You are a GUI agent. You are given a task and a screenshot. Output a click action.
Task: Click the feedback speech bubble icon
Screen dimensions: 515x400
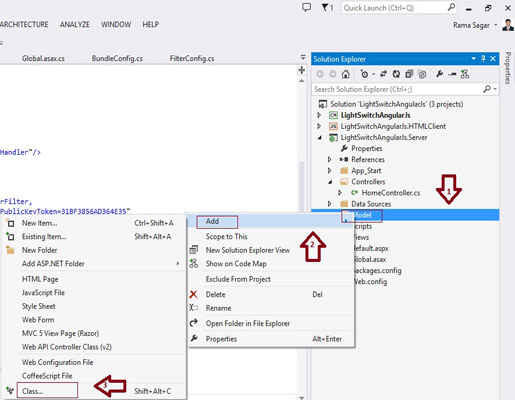pyautogui.click(x=306, y=7)
